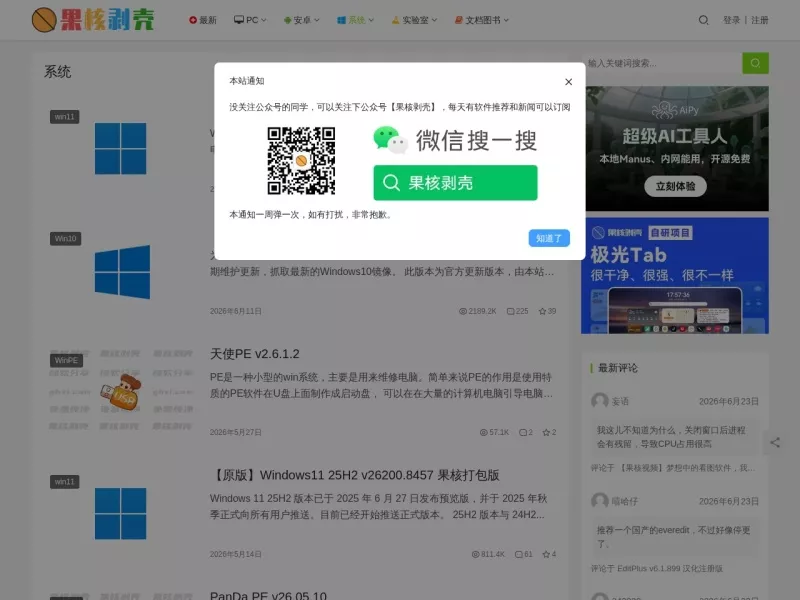Click the Win10 tag badge
This screenshot has width=800, height=600.
click(65, 238)
